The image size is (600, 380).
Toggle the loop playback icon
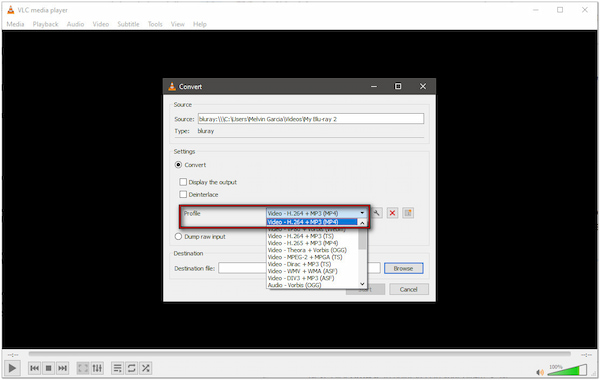point(131,368)
